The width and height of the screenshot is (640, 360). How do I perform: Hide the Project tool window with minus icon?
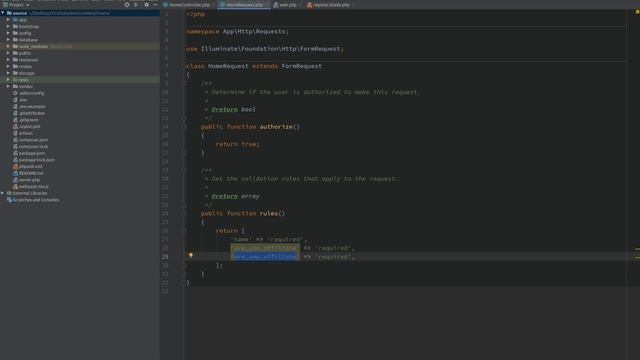(156, 4)
